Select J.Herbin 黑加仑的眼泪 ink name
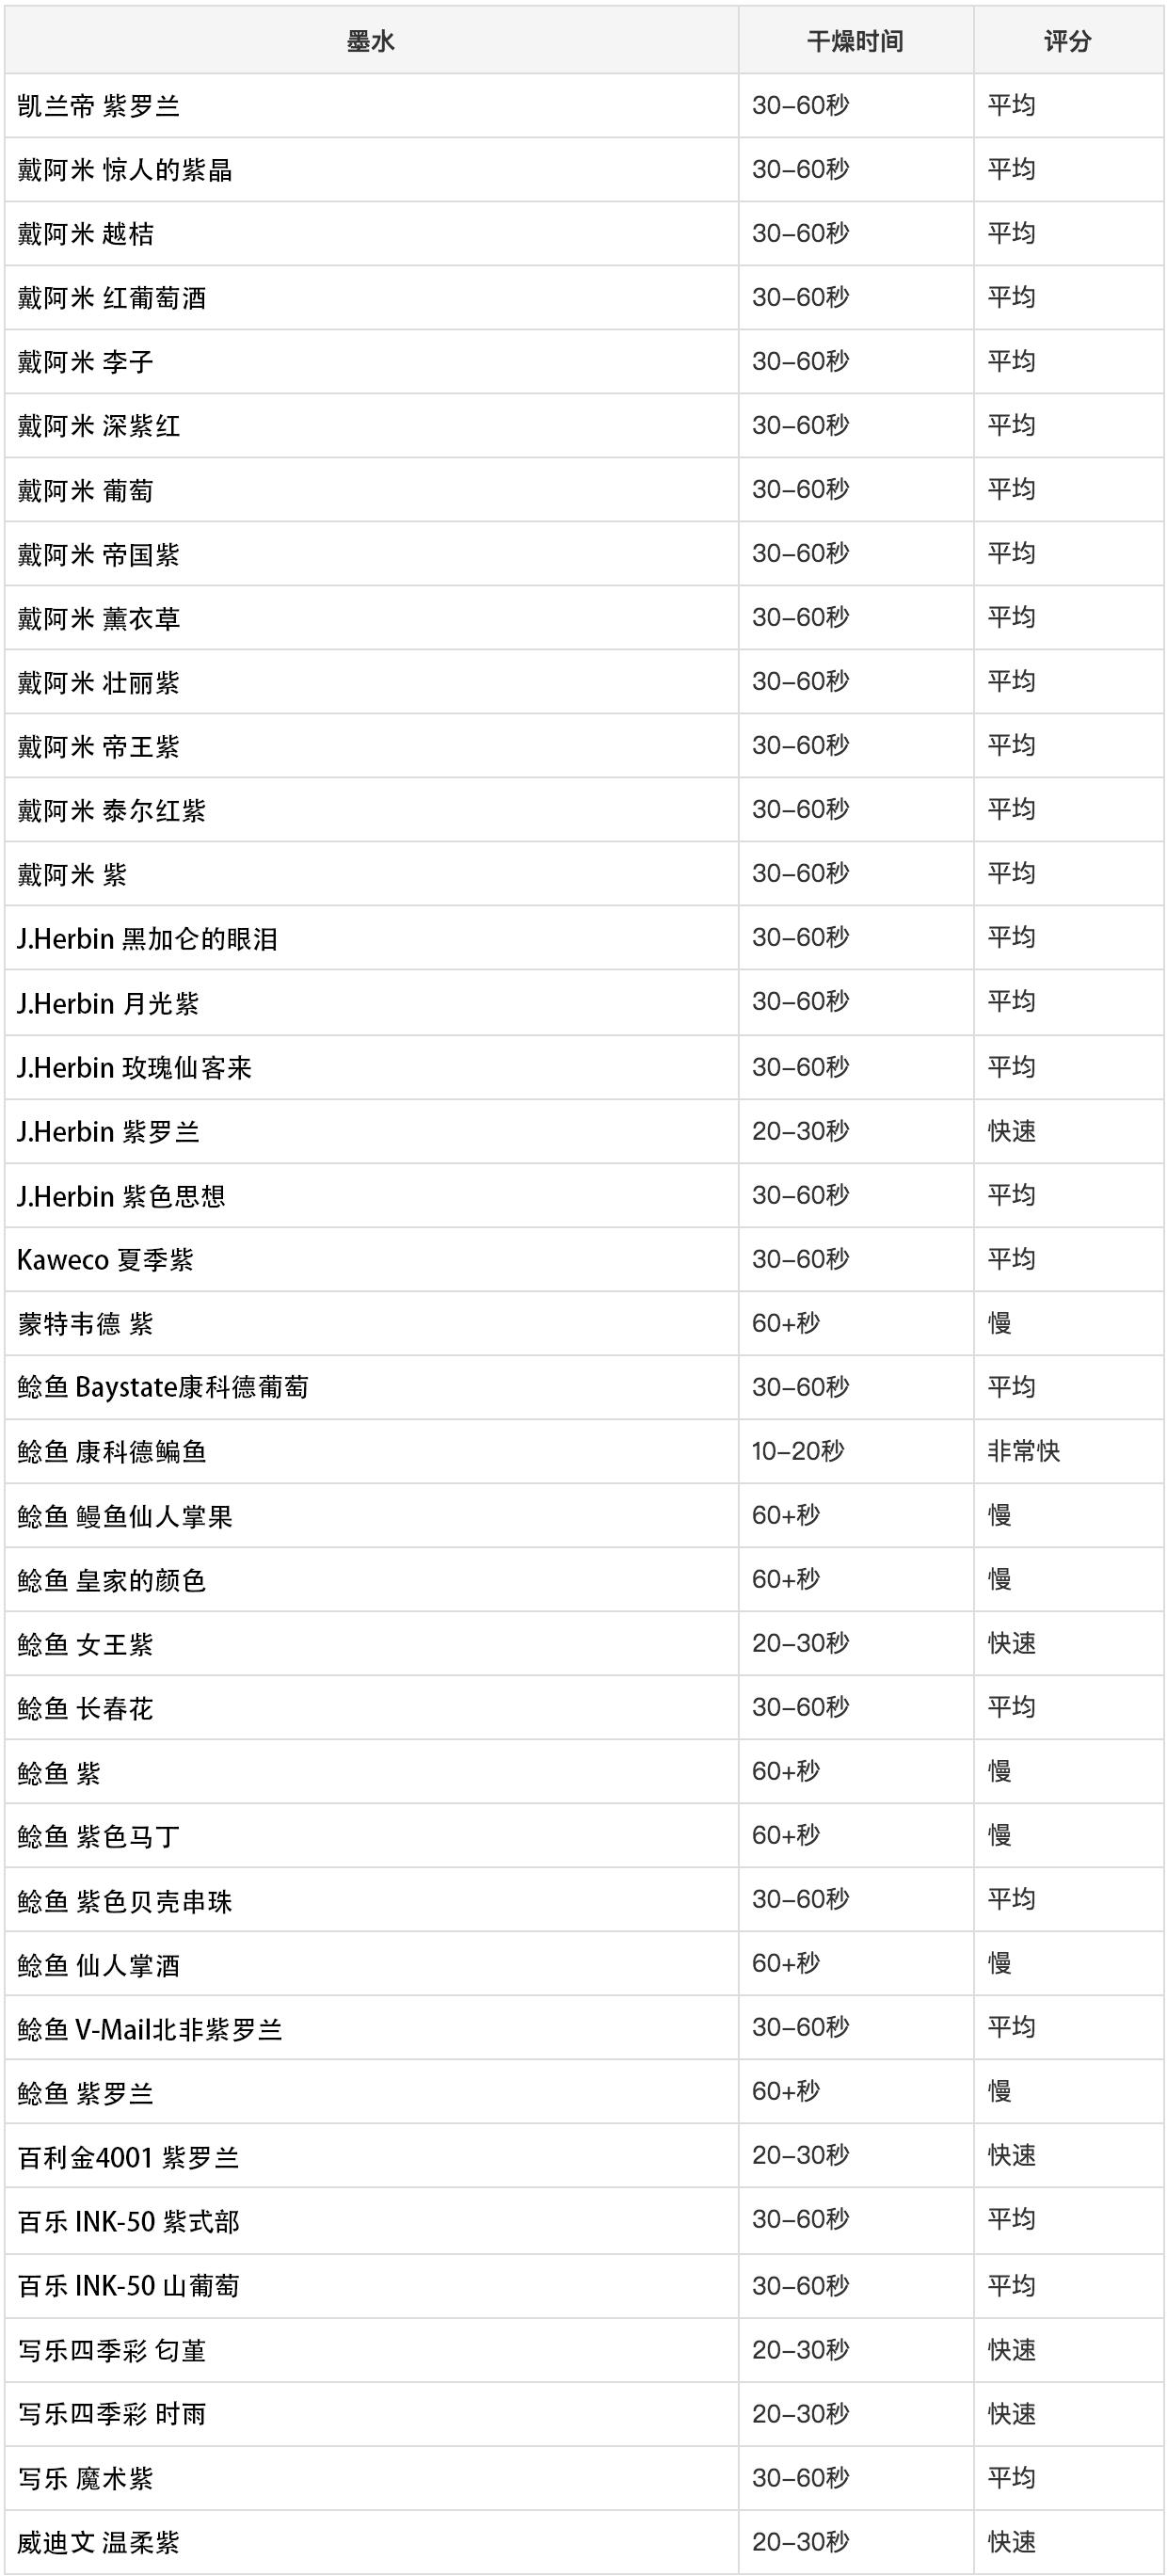The height and width of the screenshot is (2576, 1167). click(x=148, y=938)
